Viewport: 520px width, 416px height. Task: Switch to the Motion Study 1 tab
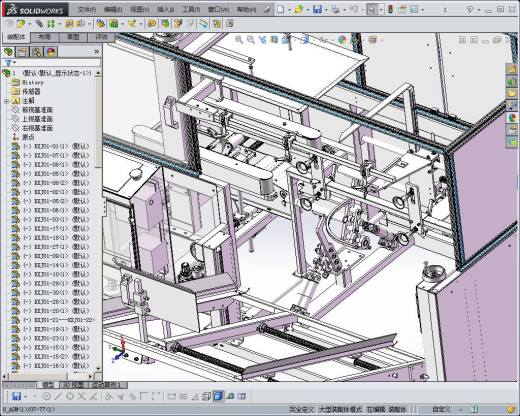(107, 385)
